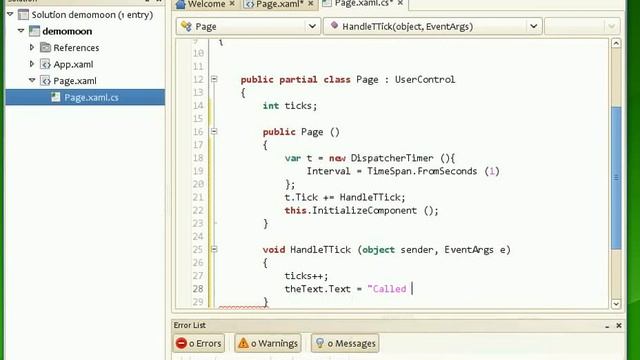
Task: Close the Page.xaml* tab
Action: click(311, 3)
